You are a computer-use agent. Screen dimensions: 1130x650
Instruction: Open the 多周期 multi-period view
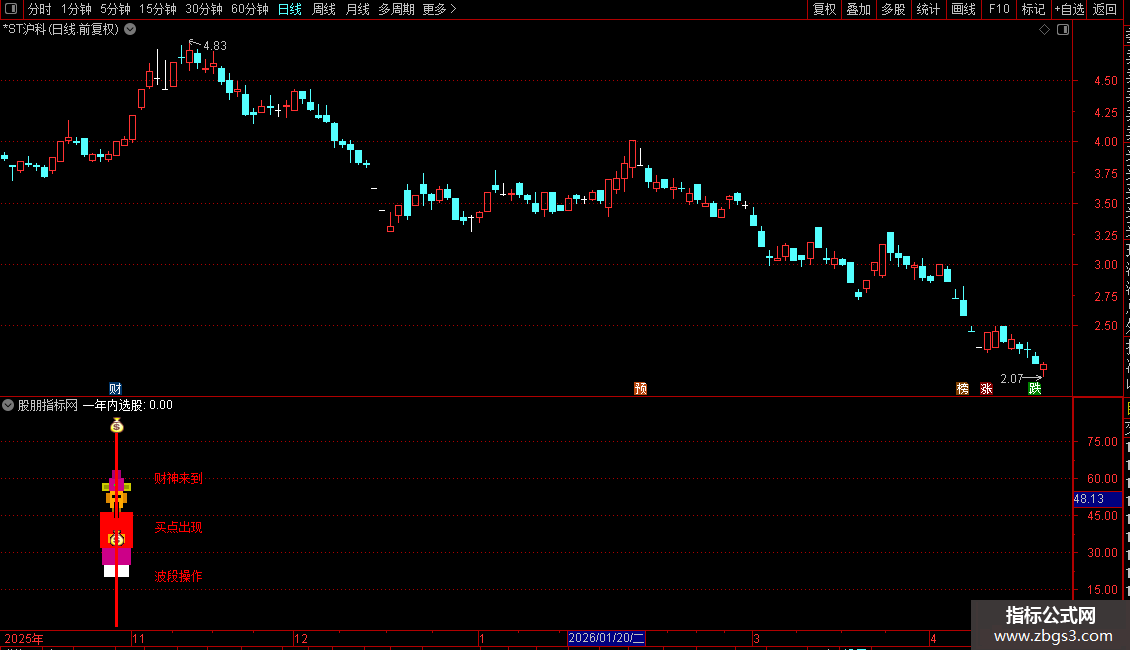coord(396,9)
